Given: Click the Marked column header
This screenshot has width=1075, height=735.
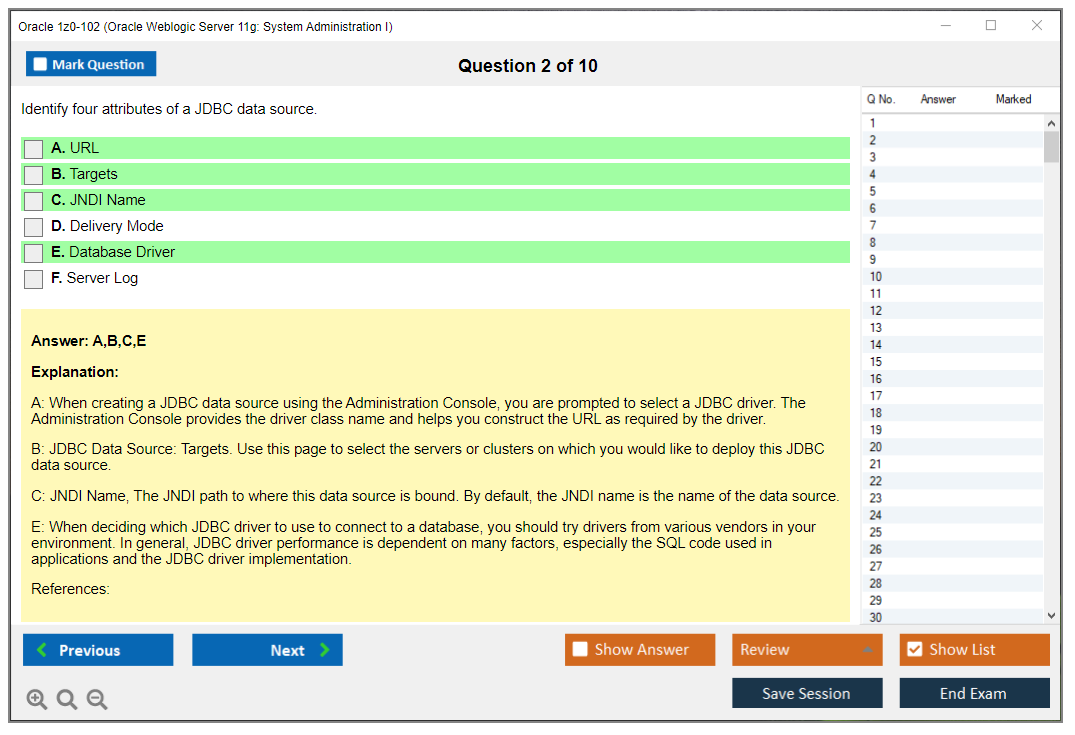Looking at the screenshot, I should (x=1013, y=99).
